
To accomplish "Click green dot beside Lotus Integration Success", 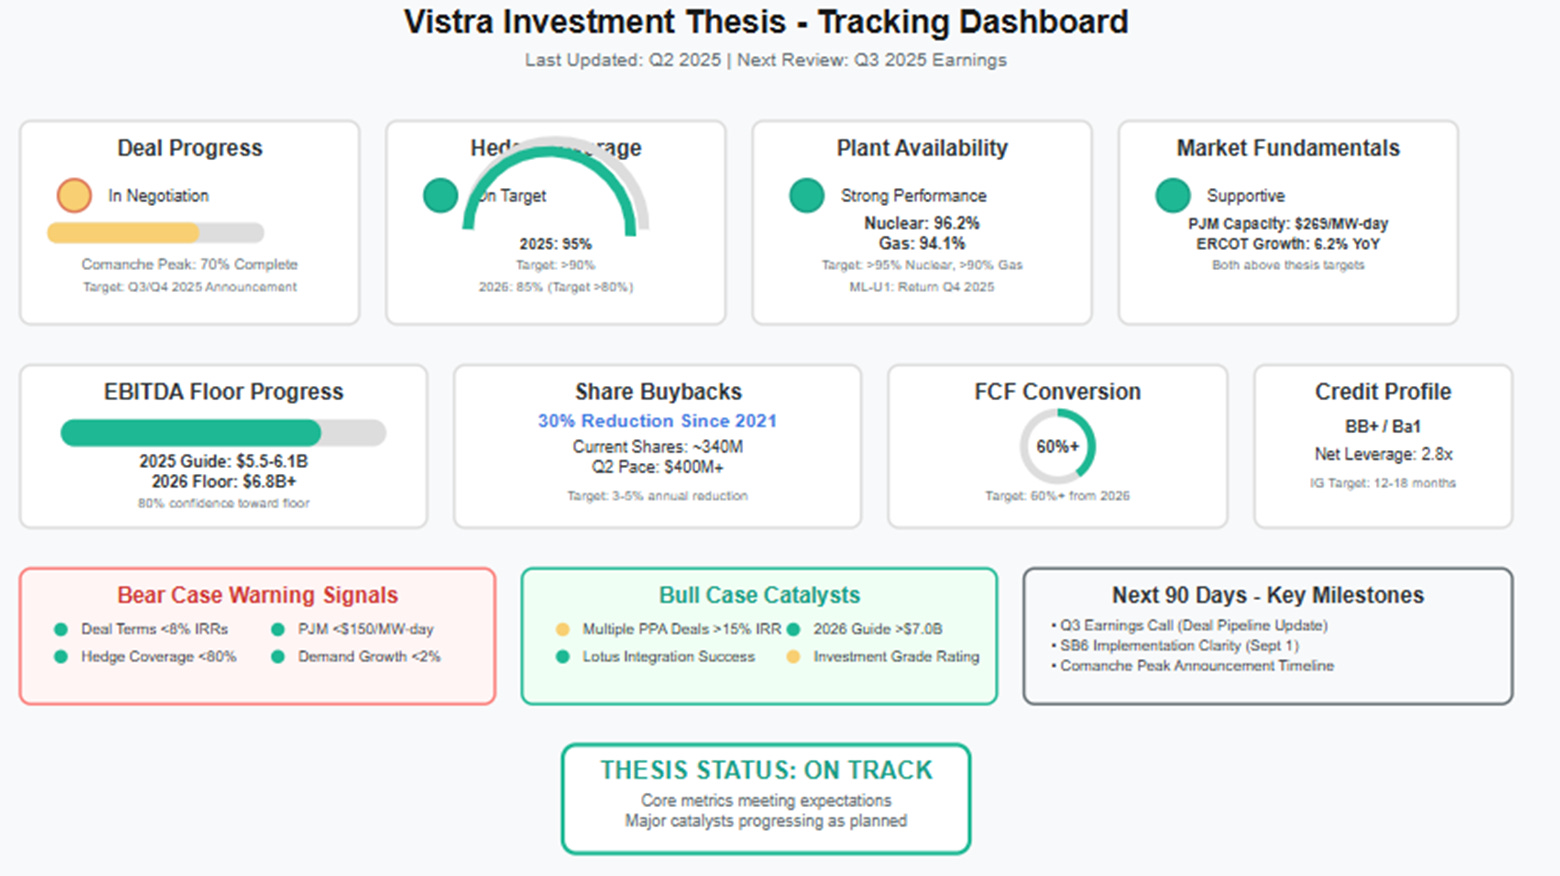I will pos(562,657).
